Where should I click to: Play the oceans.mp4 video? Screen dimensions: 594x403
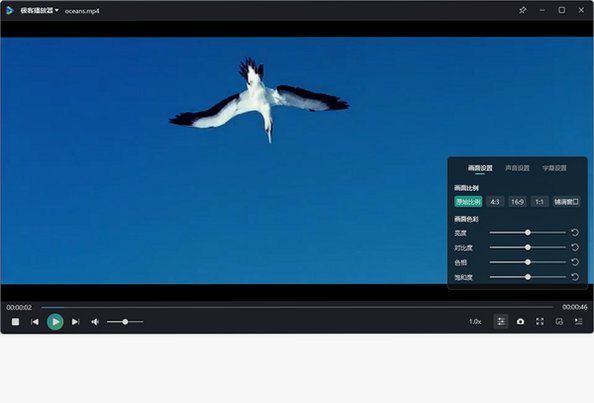pyautogui.click(x=55, y=322)
